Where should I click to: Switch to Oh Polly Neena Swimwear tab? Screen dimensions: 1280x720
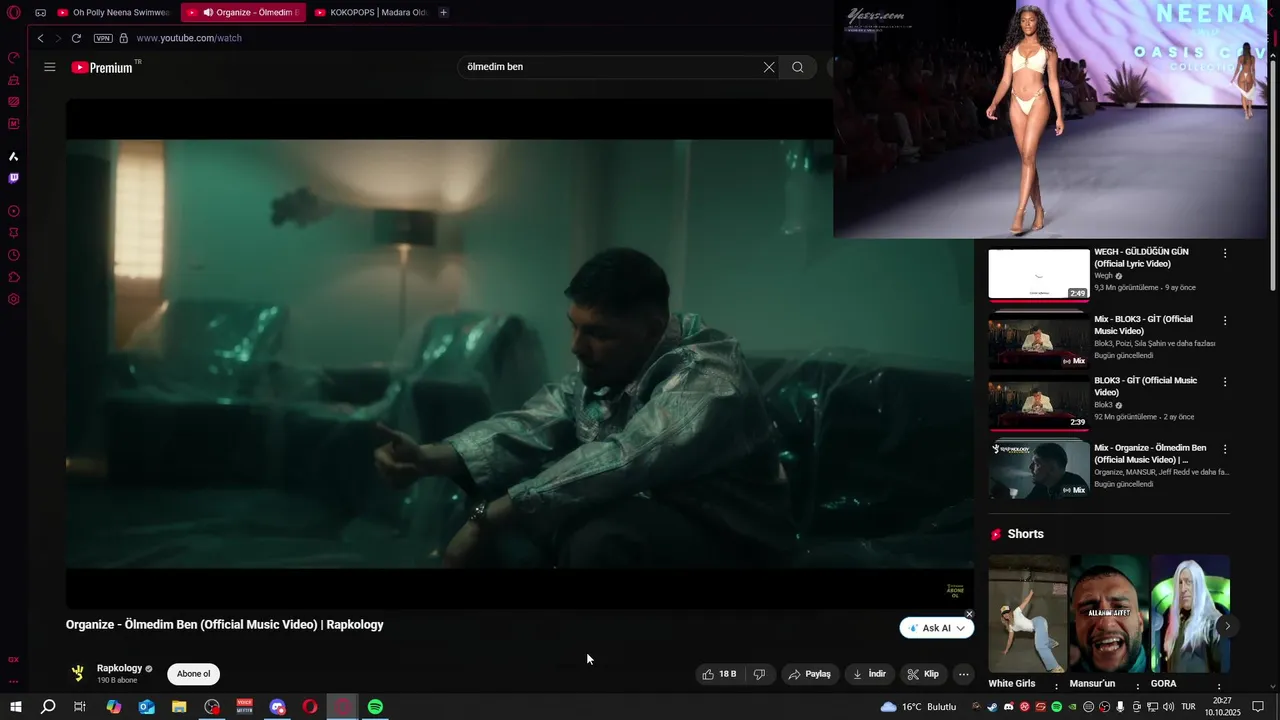[114, 13]
